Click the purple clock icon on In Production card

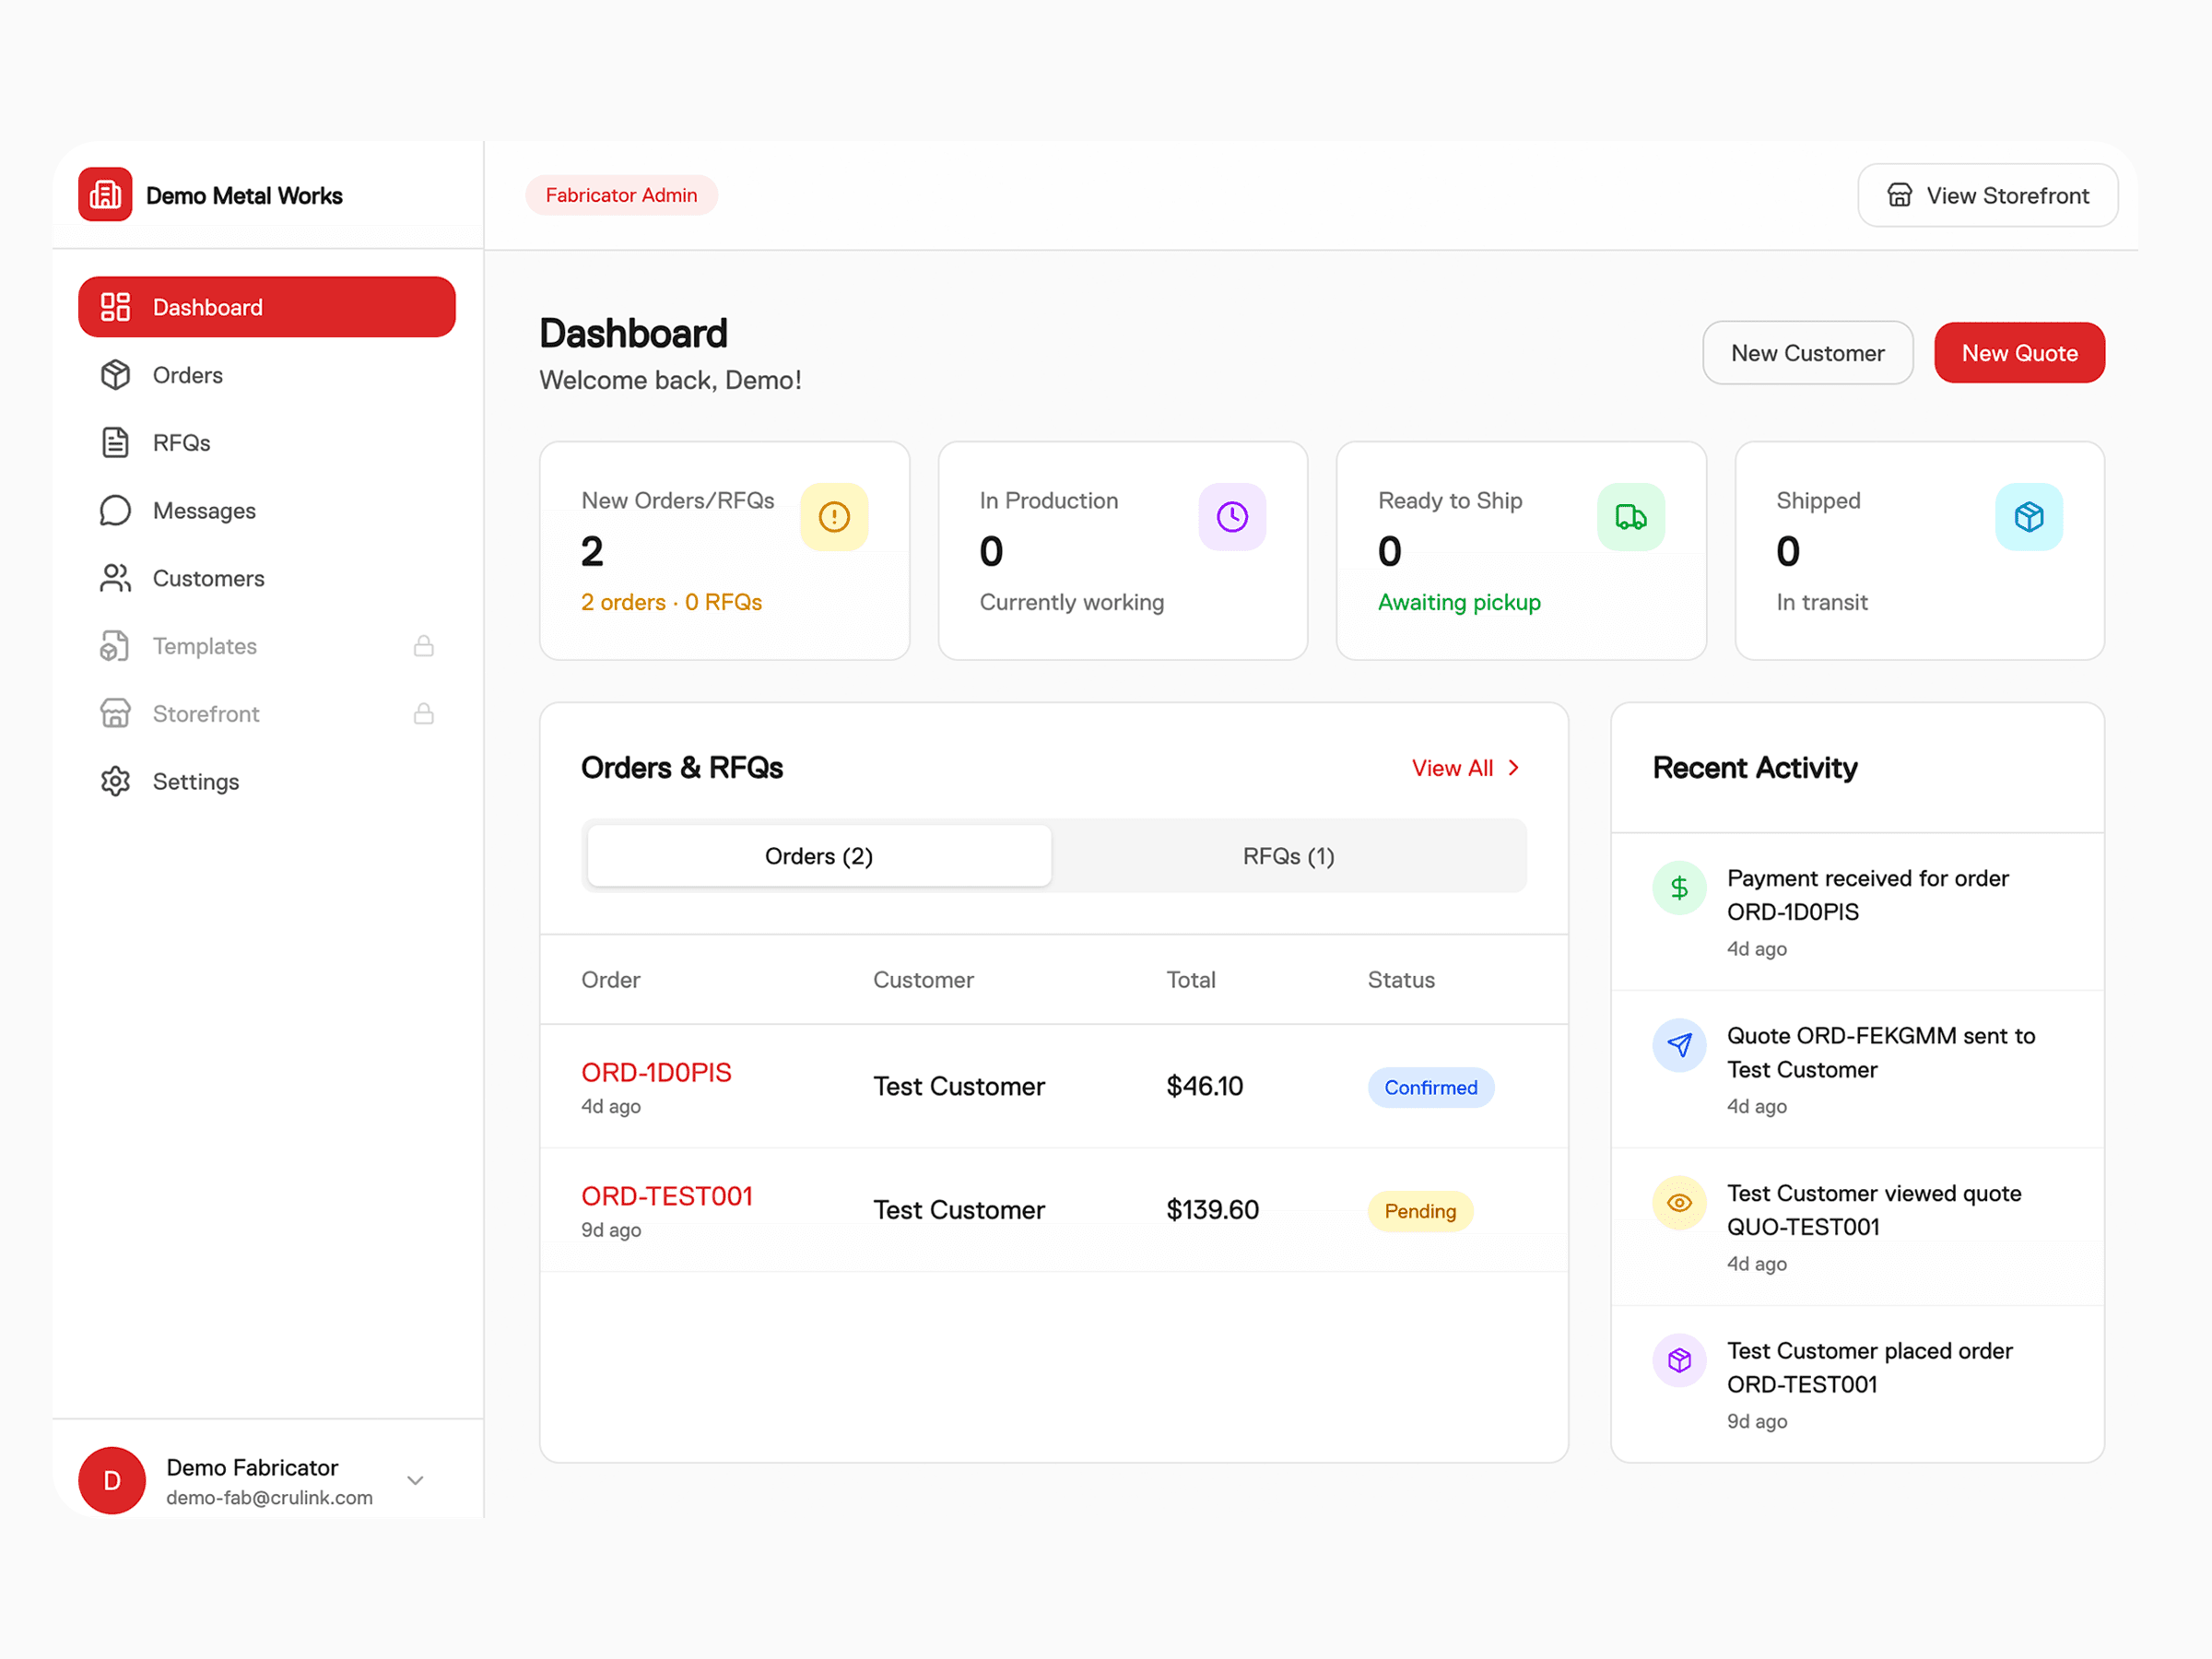tap(1232, 517)
